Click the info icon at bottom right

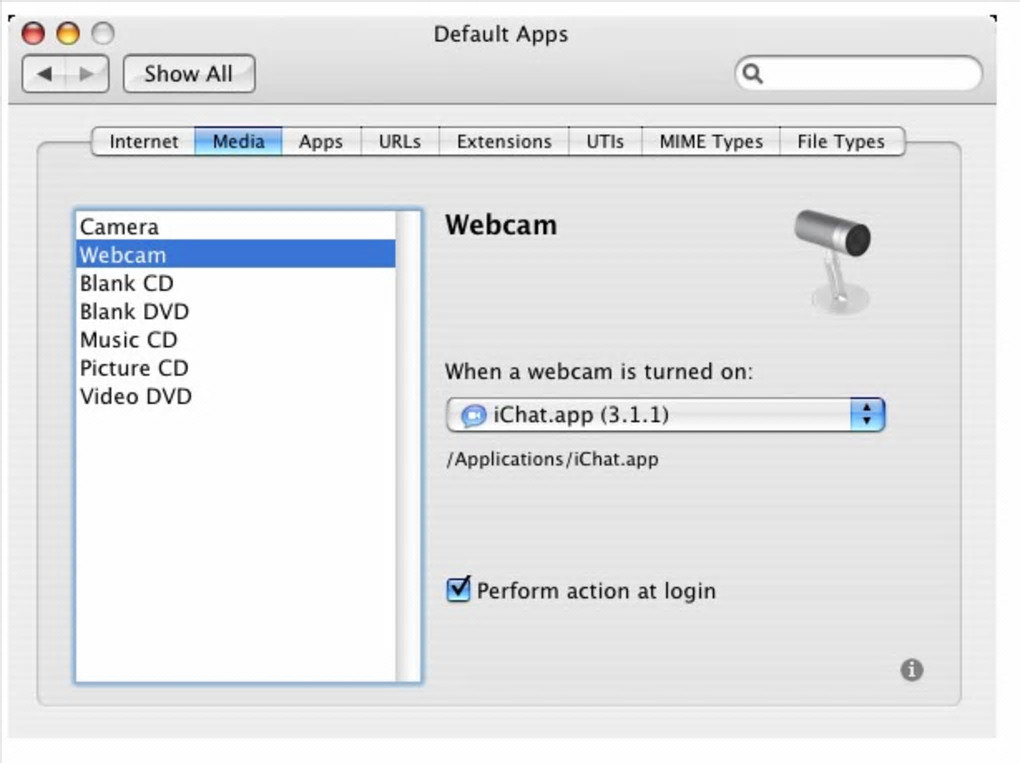click(x=911, y=669)
